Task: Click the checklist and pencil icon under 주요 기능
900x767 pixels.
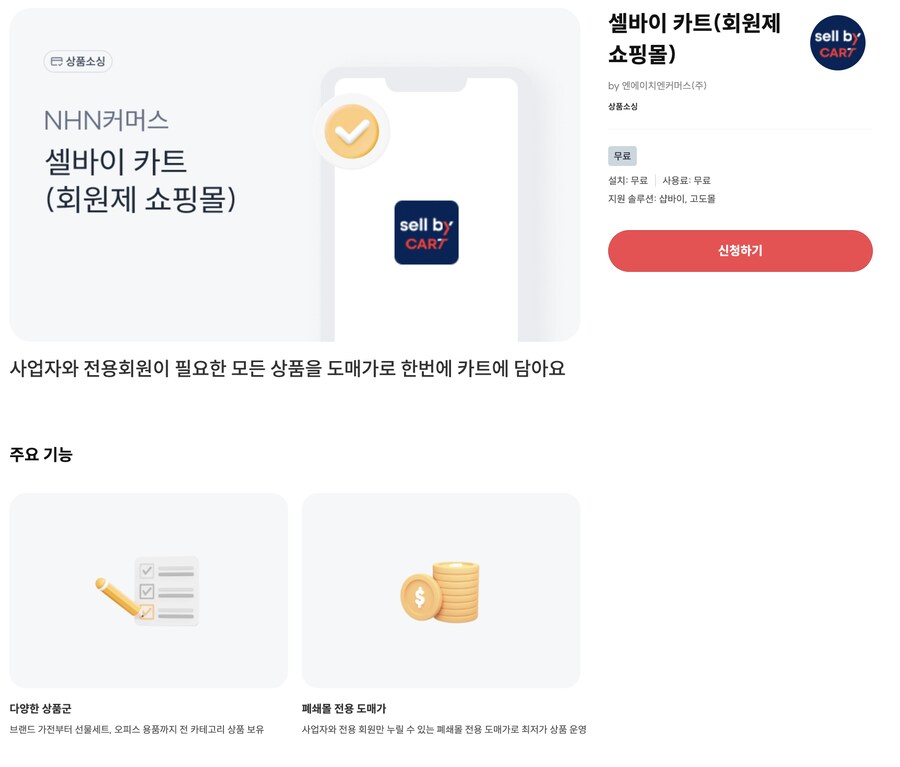Action: 148,589
